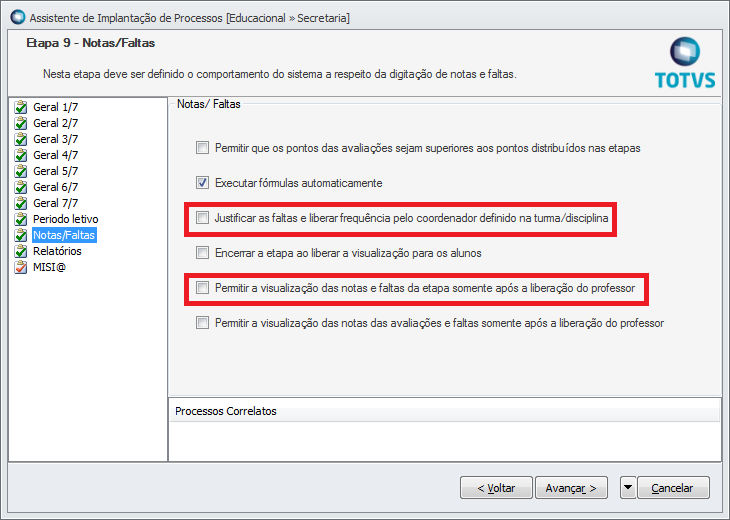This screenshot has height=520, width=730.
Task: Enable Justificar as faltas pelo coordenador checkbox
Action: [202, 217]
